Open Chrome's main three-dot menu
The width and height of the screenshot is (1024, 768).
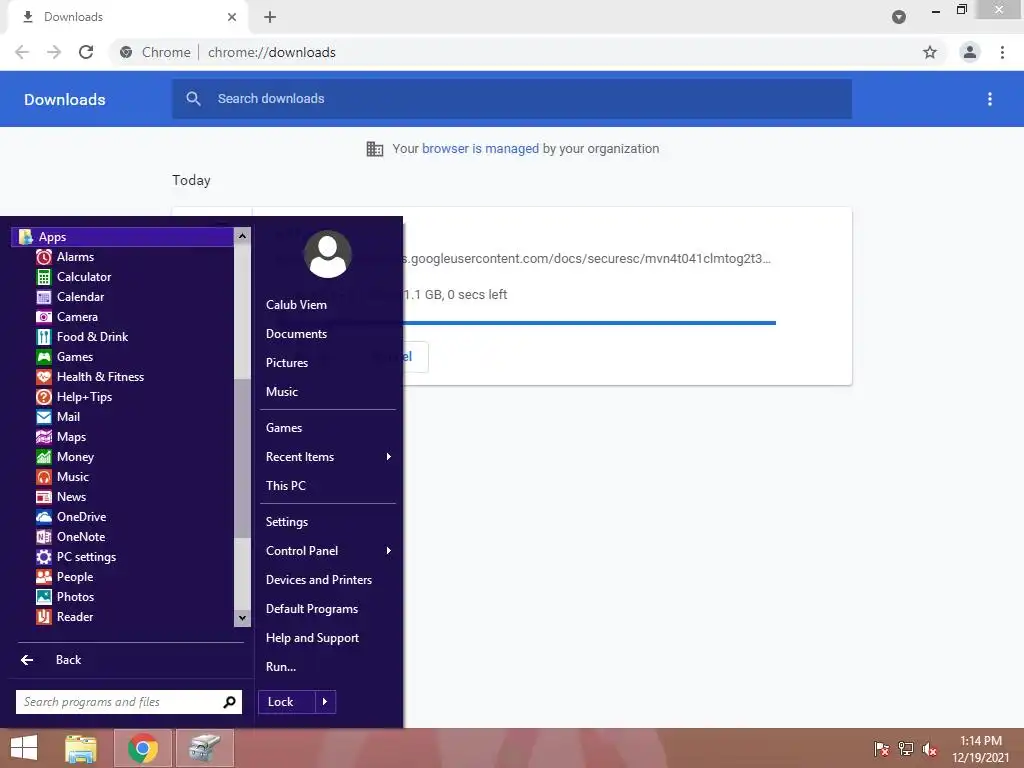[x=1002, y=52]
